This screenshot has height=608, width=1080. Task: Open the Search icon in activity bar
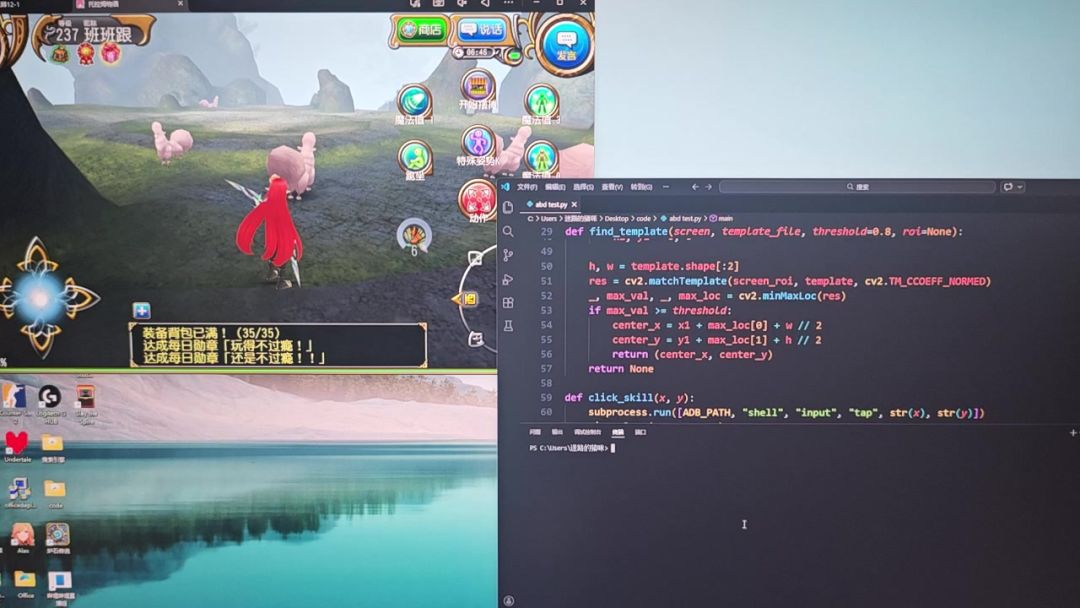click(508, 231)
